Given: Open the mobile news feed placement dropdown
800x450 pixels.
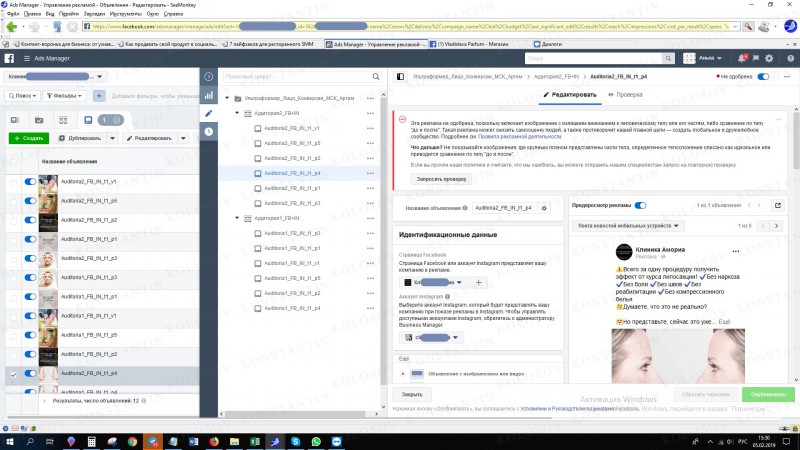Looking at the screenshot, I should tap(628, 226).
